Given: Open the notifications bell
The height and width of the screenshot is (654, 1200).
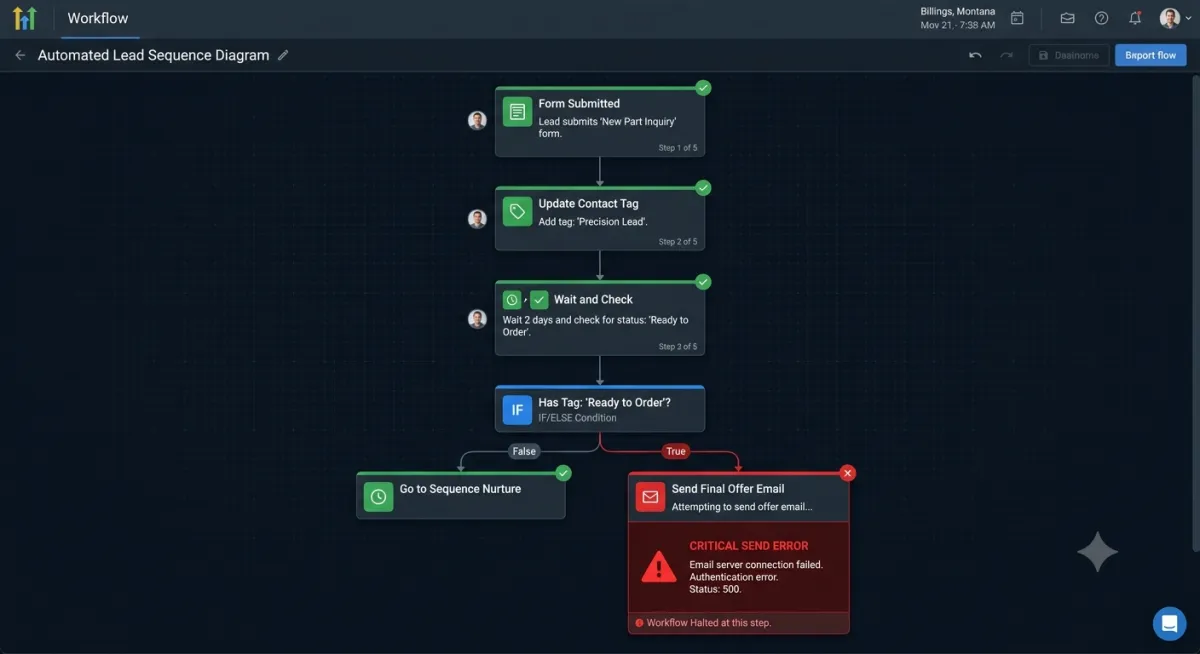Looking at the screenshot, I should pos(1135,18).
